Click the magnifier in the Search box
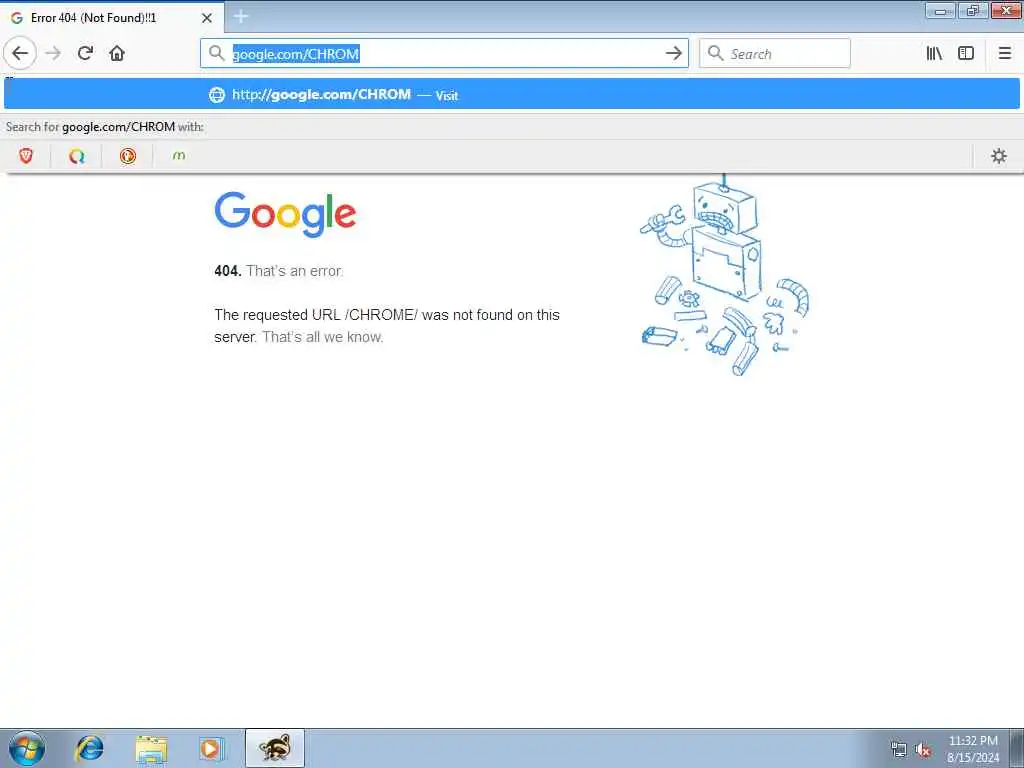This screenshot has width=1024, height=768. [716, 53]
